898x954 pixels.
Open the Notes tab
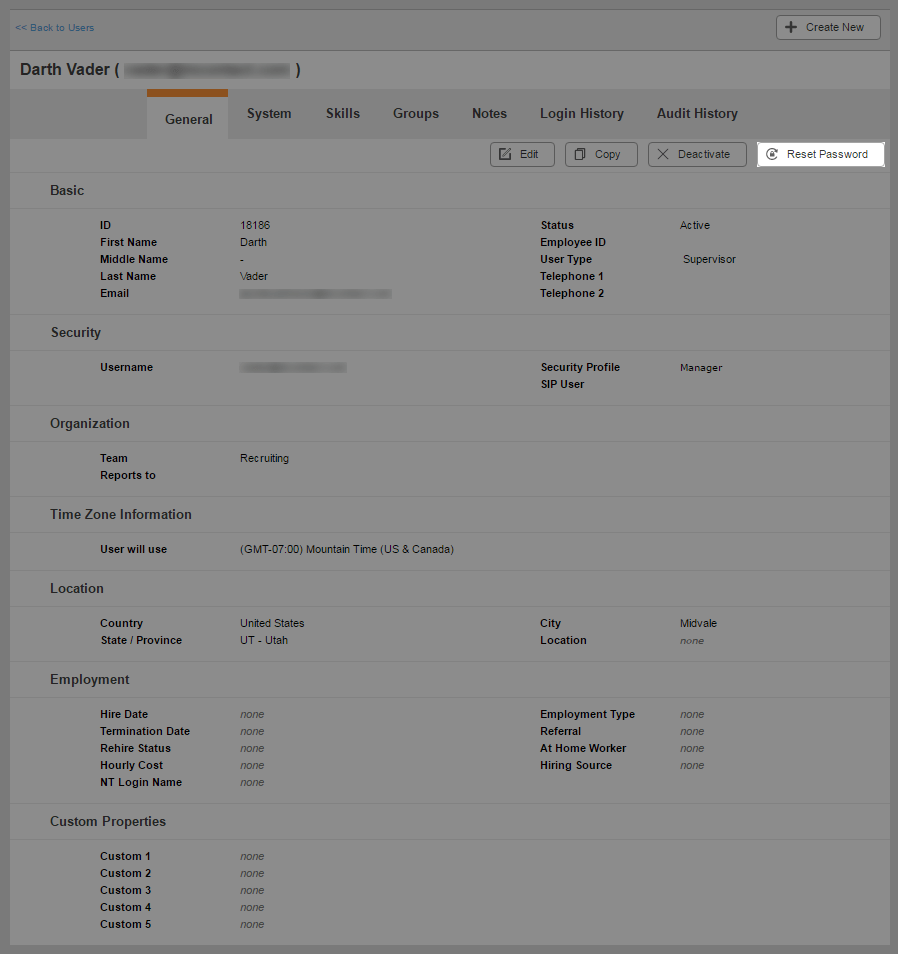pos(489,113)
